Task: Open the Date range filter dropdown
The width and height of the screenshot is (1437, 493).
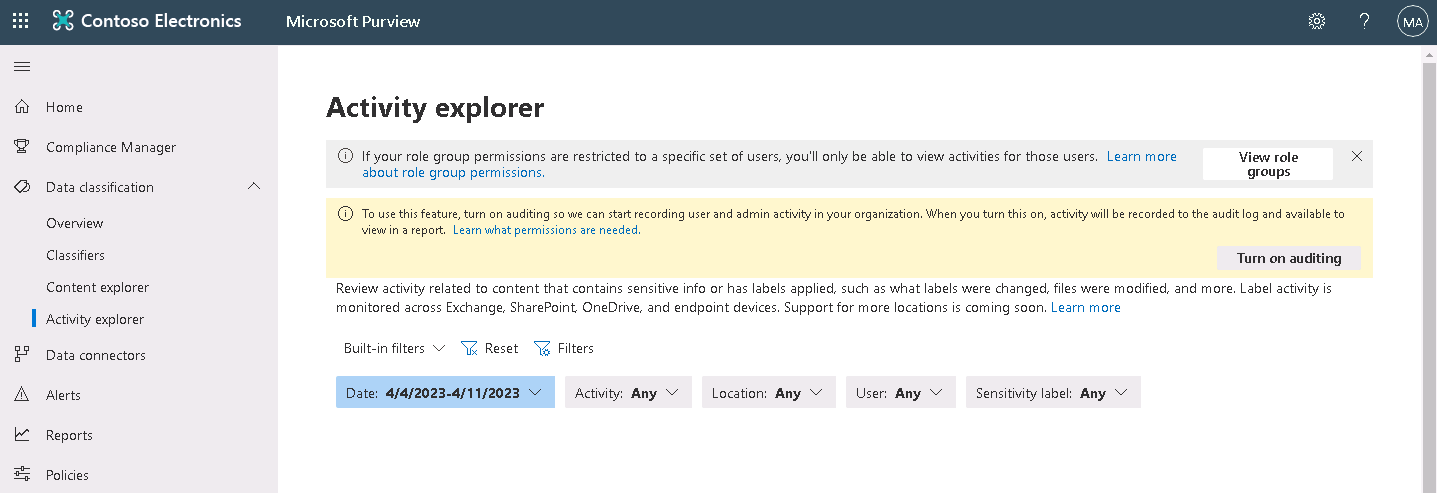Action: pyautogui.click(x=445, y=393)
